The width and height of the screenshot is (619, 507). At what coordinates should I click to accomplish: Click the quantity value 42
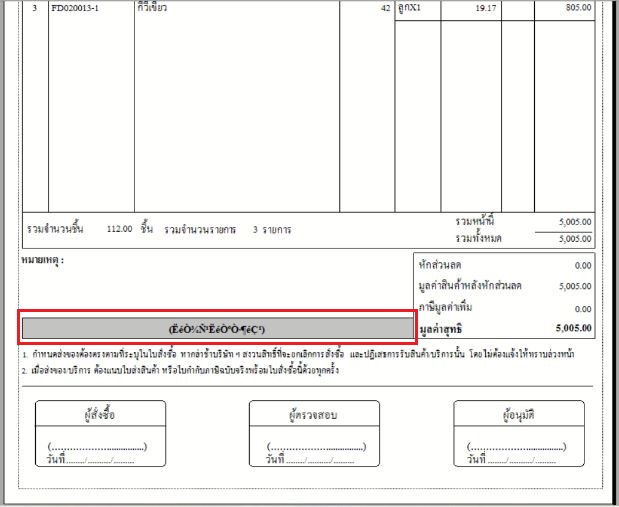[x=384, y=8]
